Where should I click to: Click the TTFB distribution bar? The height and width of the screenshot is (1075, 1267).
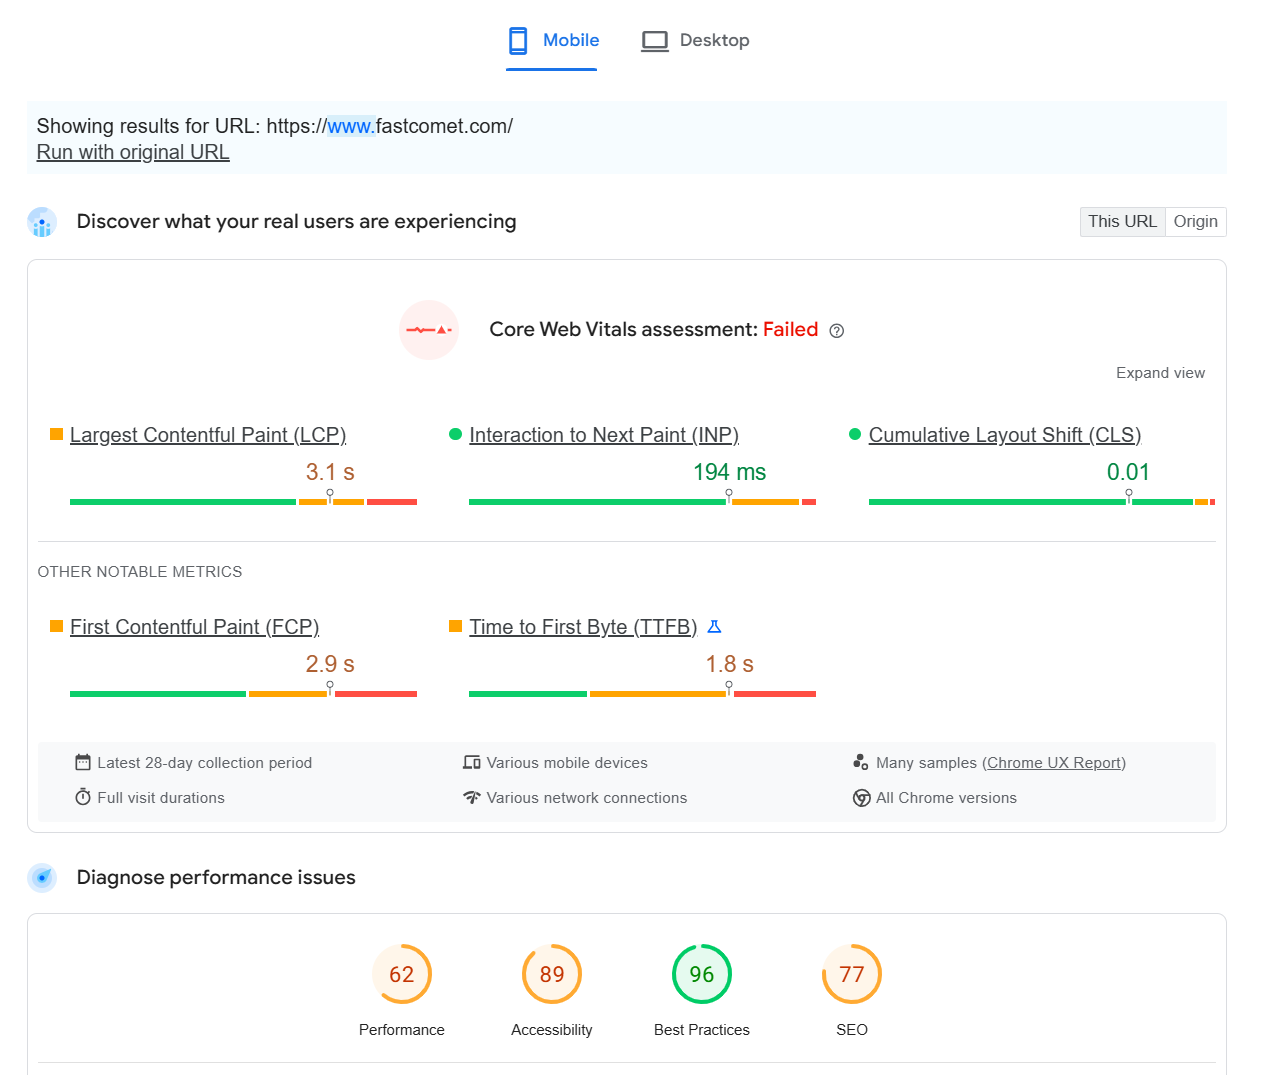pos(642,694)
